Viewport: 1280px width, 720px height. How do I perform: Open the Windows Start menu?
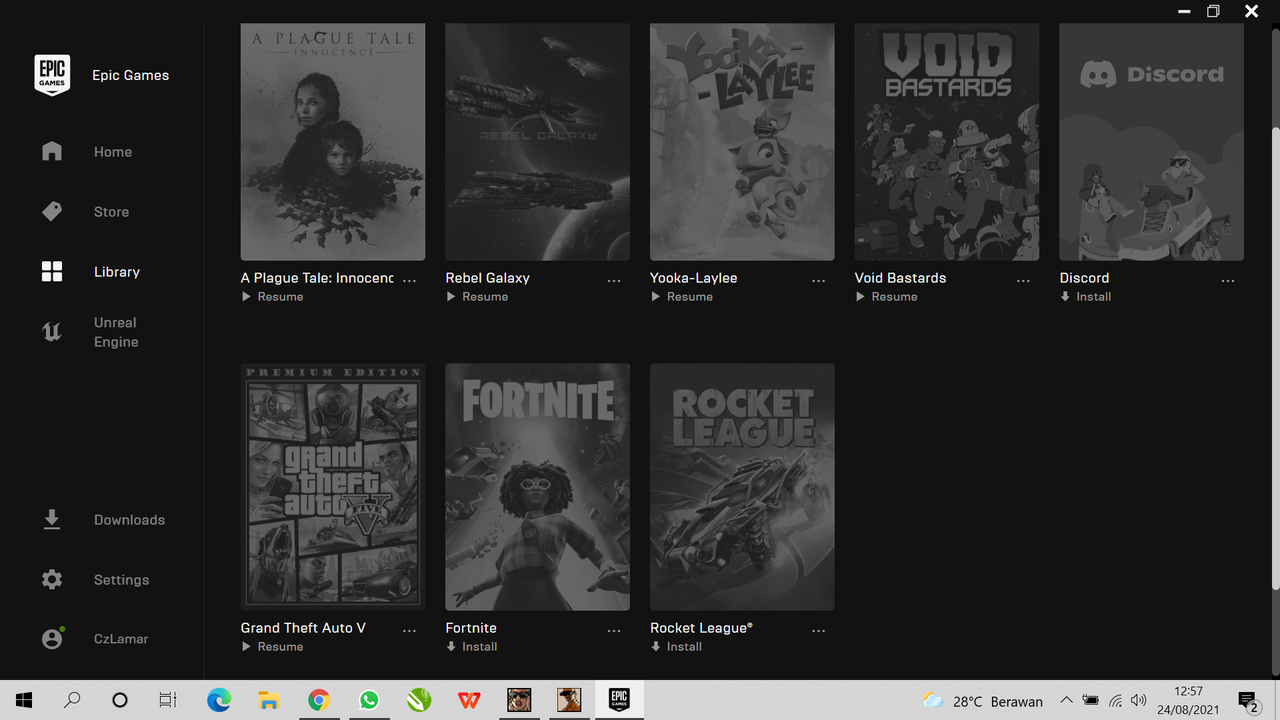coord(24,700)
